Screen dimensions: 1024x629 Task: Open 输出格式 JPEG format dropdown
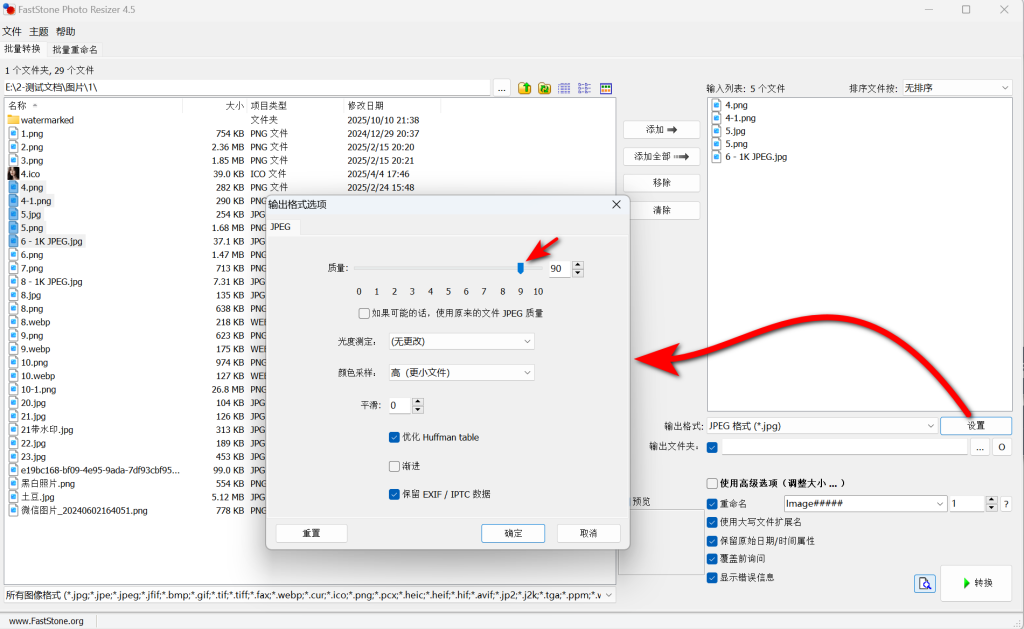822,426
